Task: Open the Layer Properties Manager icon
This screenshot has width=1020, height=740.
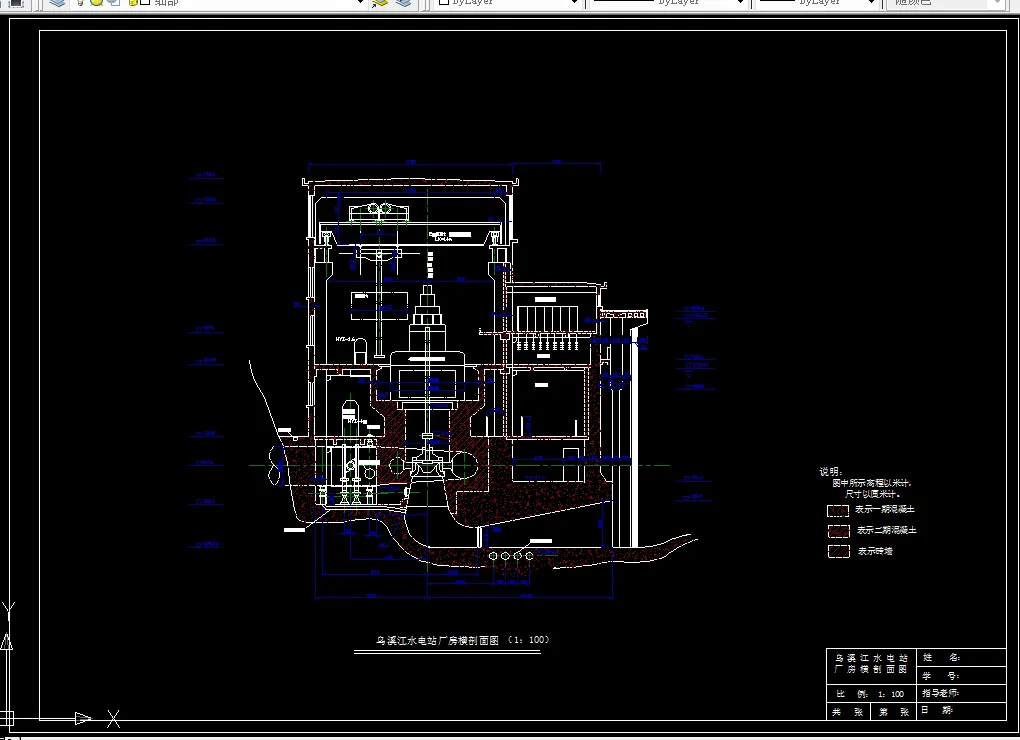Action: pyautogui.click(x=58, y=3)
